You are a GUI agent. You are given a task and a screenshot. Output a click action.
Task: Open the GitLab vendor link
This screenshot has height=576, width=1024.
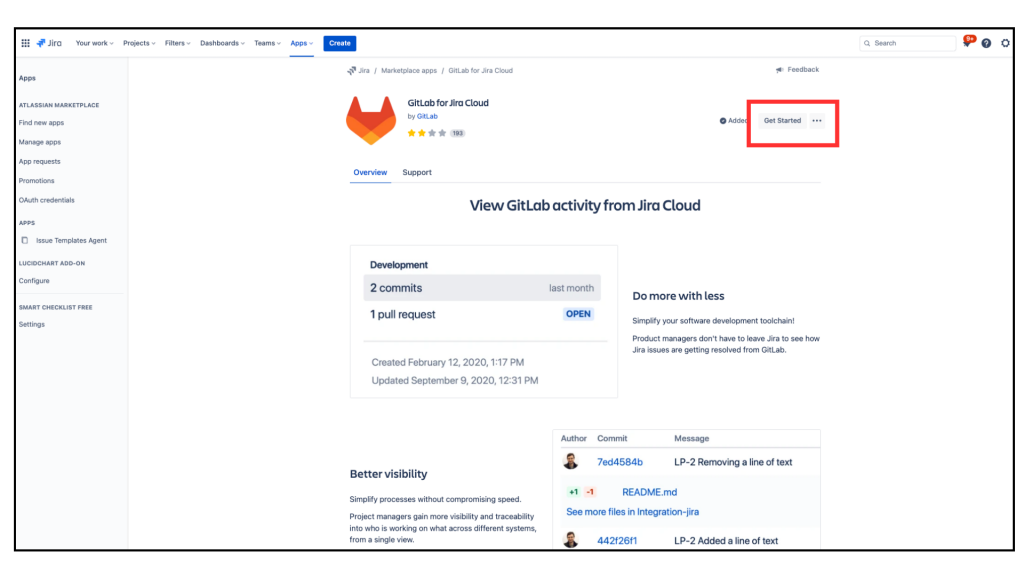pyautogui.click(x=427, y=116)
